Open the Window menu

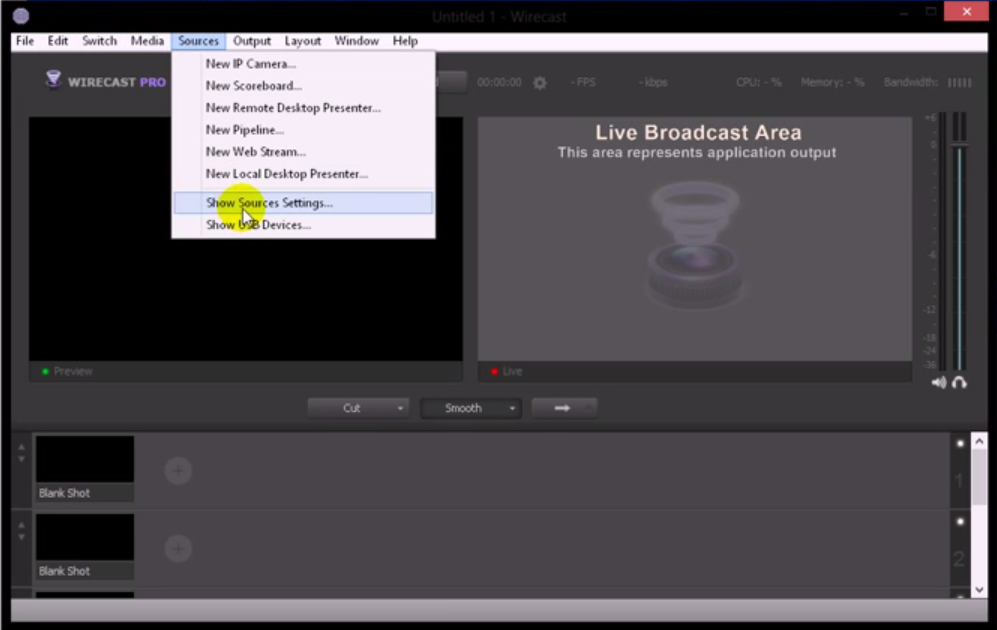[x=357, y=41]
